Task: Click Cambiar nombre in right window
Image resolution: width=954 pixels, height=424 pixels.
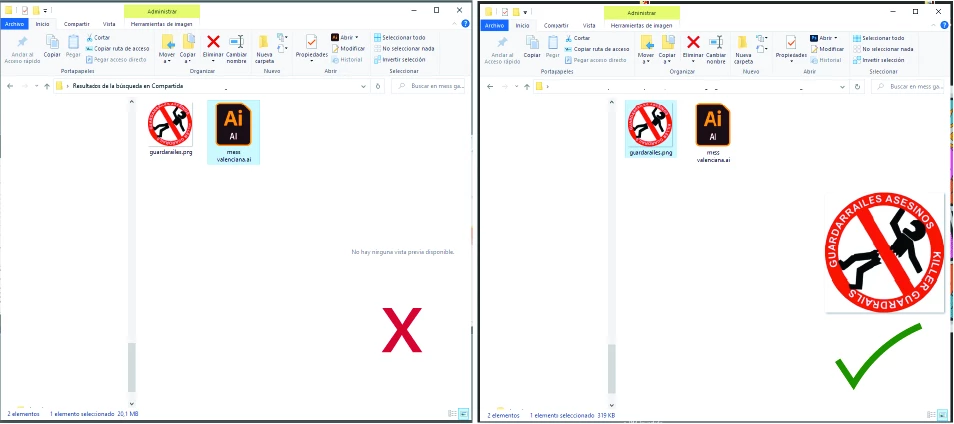Action: (716, 50)
